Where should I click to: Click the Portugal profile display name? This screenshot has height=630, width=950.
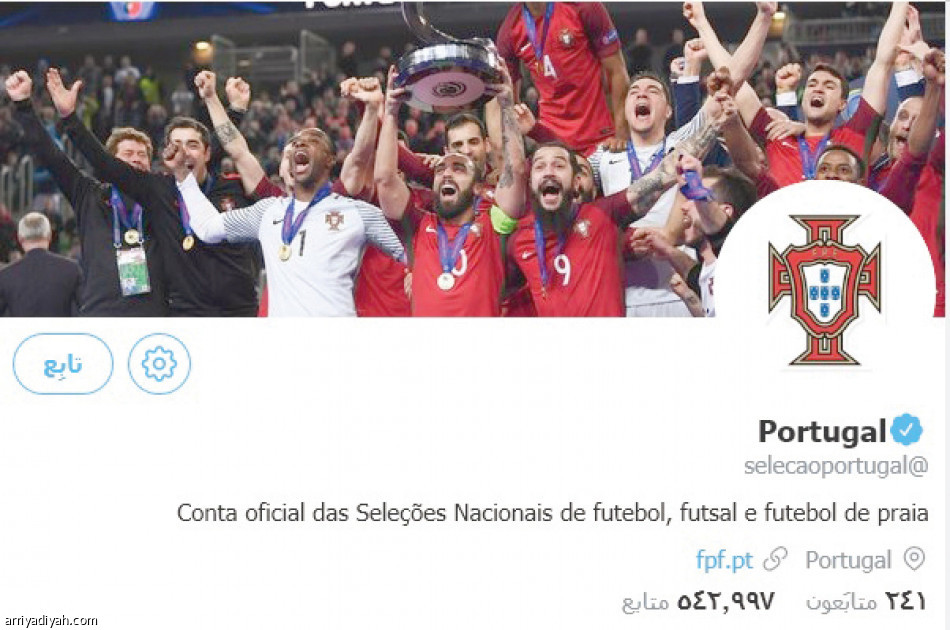[823, 432]
